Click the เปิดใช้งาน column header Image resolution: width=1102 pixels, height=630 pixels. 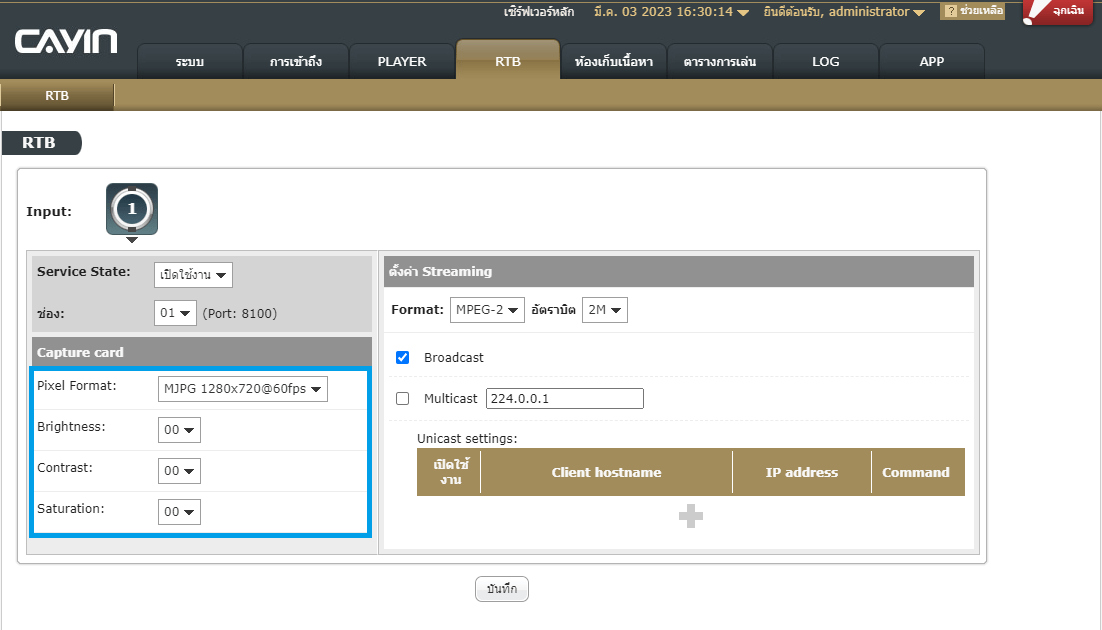click(450, 472)
